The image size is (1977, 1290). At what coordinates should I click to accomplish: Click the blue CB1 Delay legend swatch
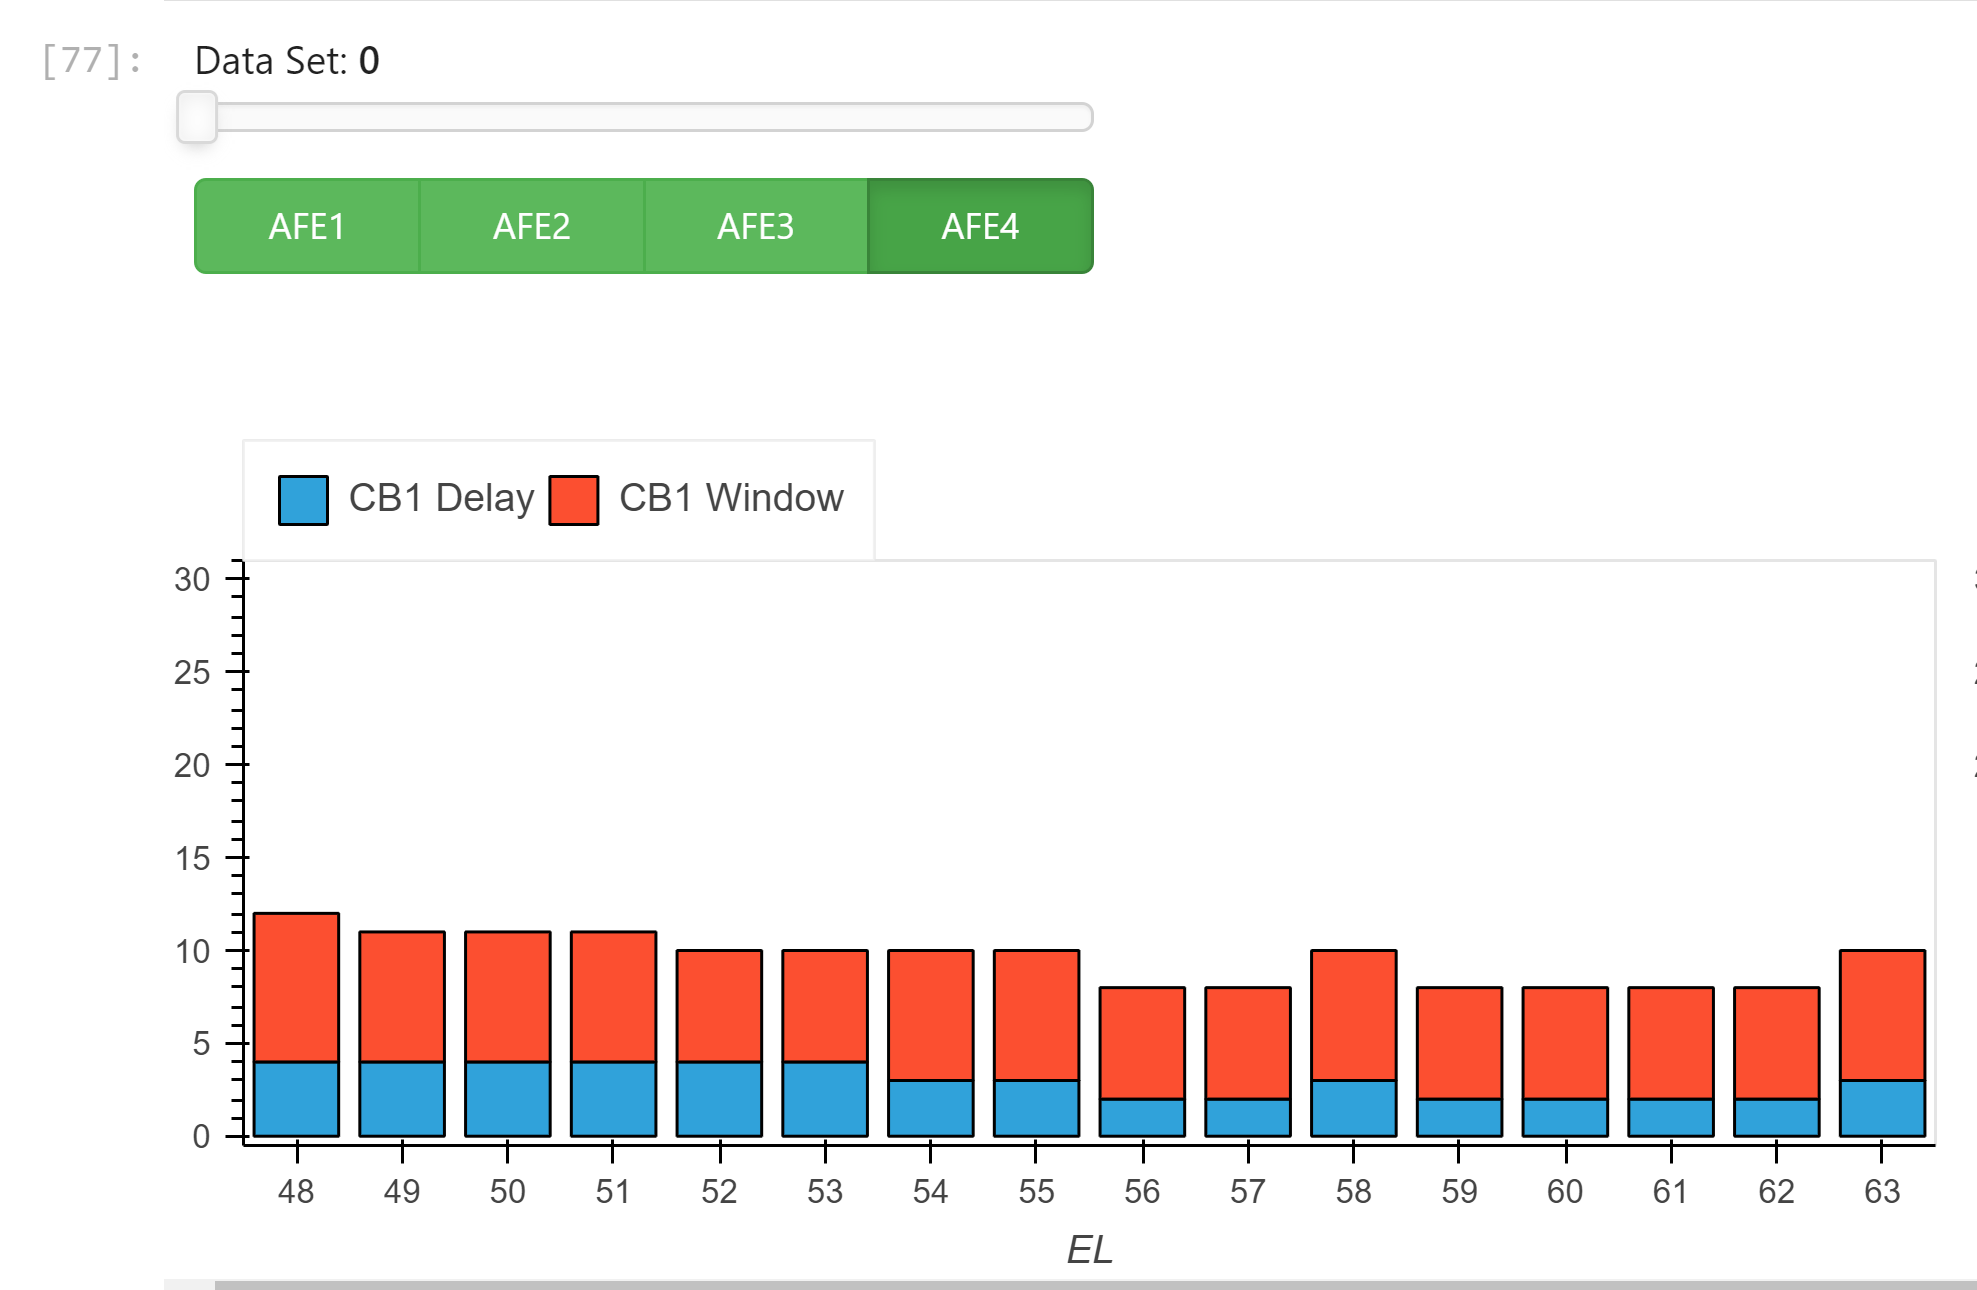[303, 500]
